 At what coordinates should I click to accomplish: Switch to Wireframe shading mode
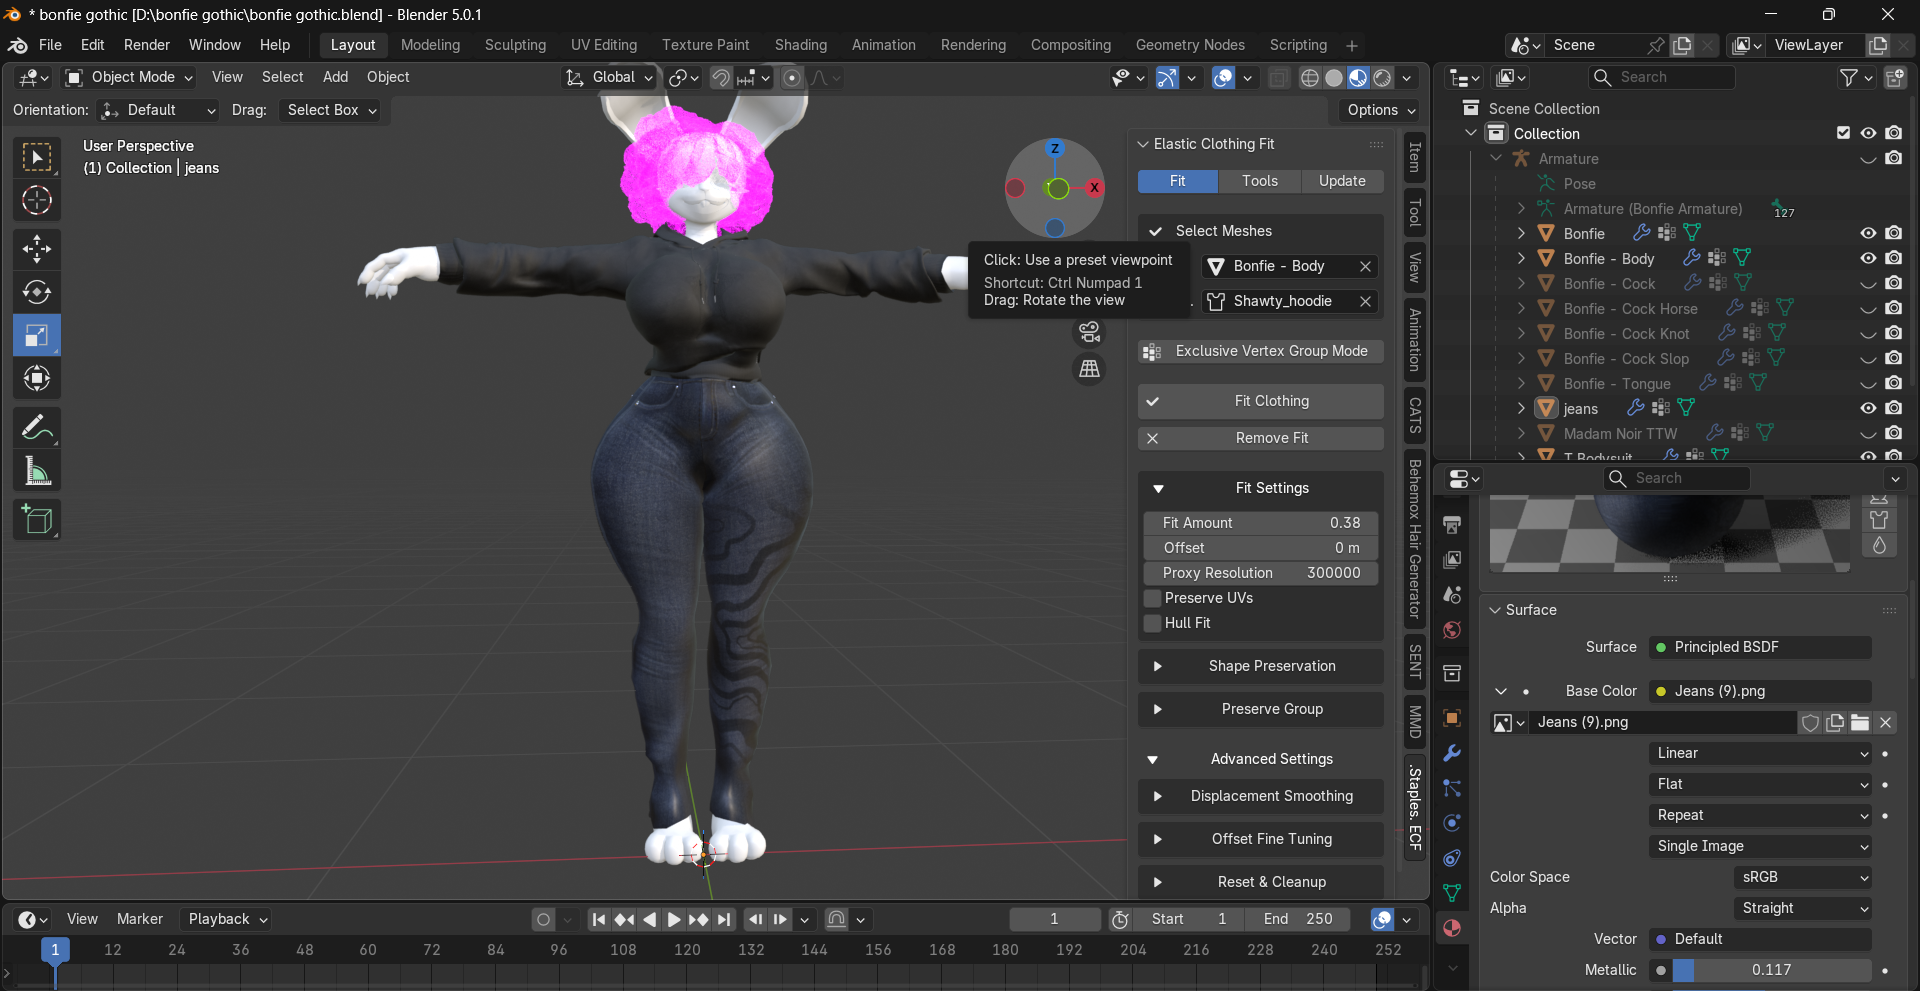pos(1309,78)
